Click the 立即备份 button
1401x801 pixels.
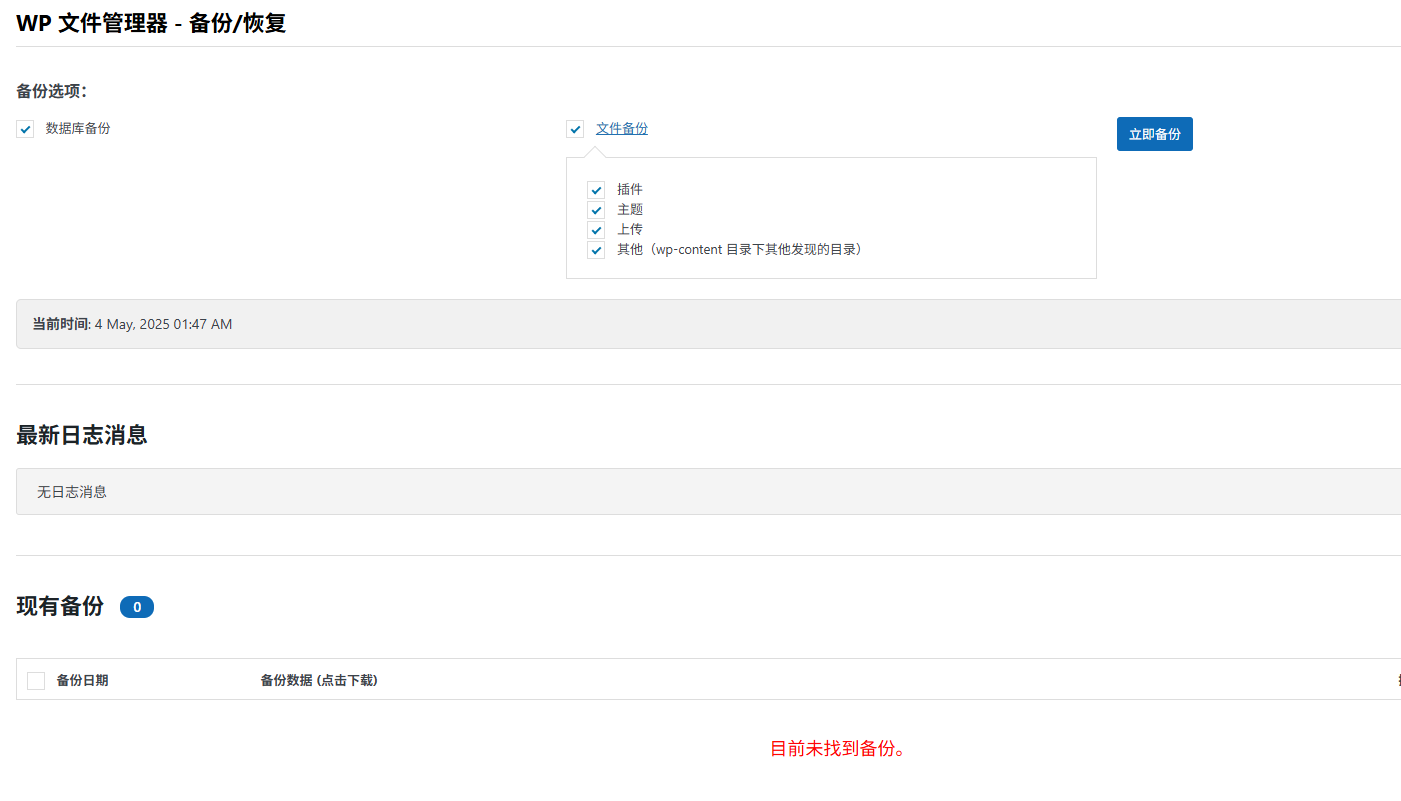point(1155,134)
